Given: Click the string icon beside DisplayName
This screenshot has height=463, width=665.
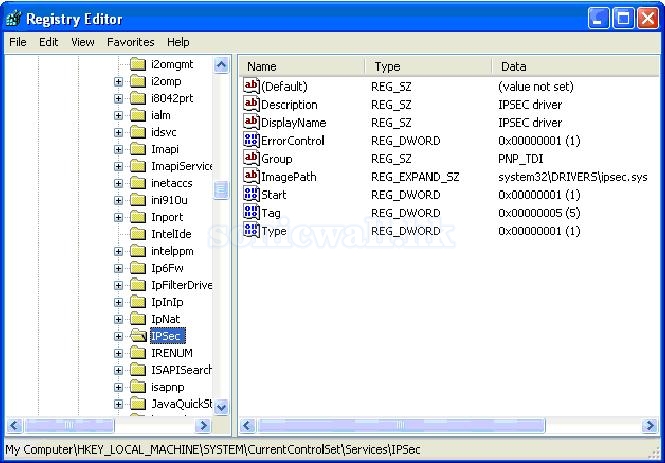Looking at the screenshot, I should [251, 122].
